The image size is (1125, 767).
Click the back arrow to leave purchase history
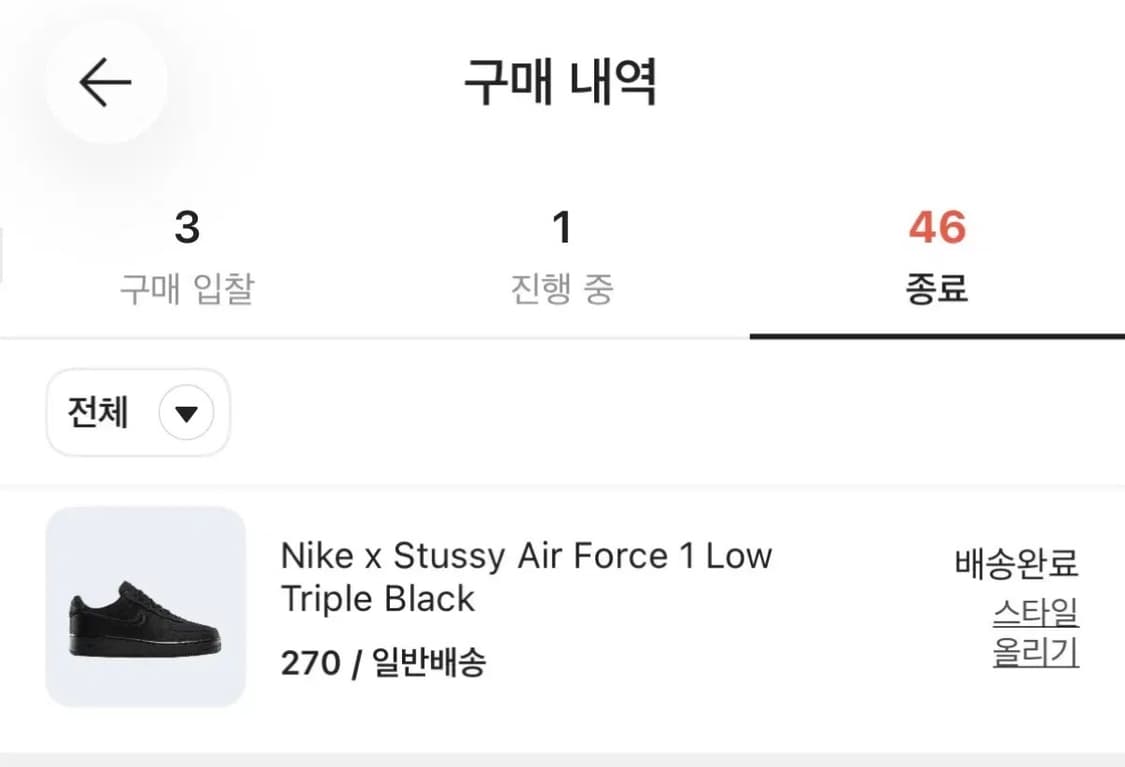click(x=105, y=82)
